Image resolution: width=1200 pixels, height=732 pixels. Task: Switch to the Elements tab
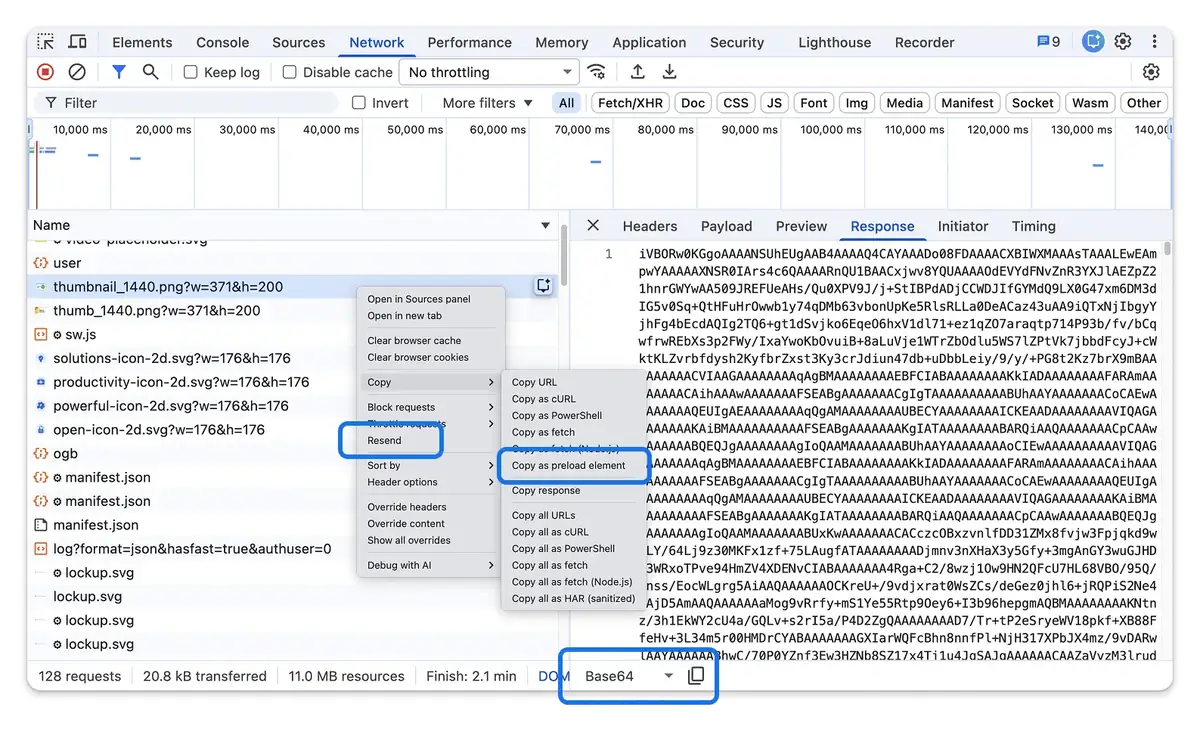tap(142, 42)
